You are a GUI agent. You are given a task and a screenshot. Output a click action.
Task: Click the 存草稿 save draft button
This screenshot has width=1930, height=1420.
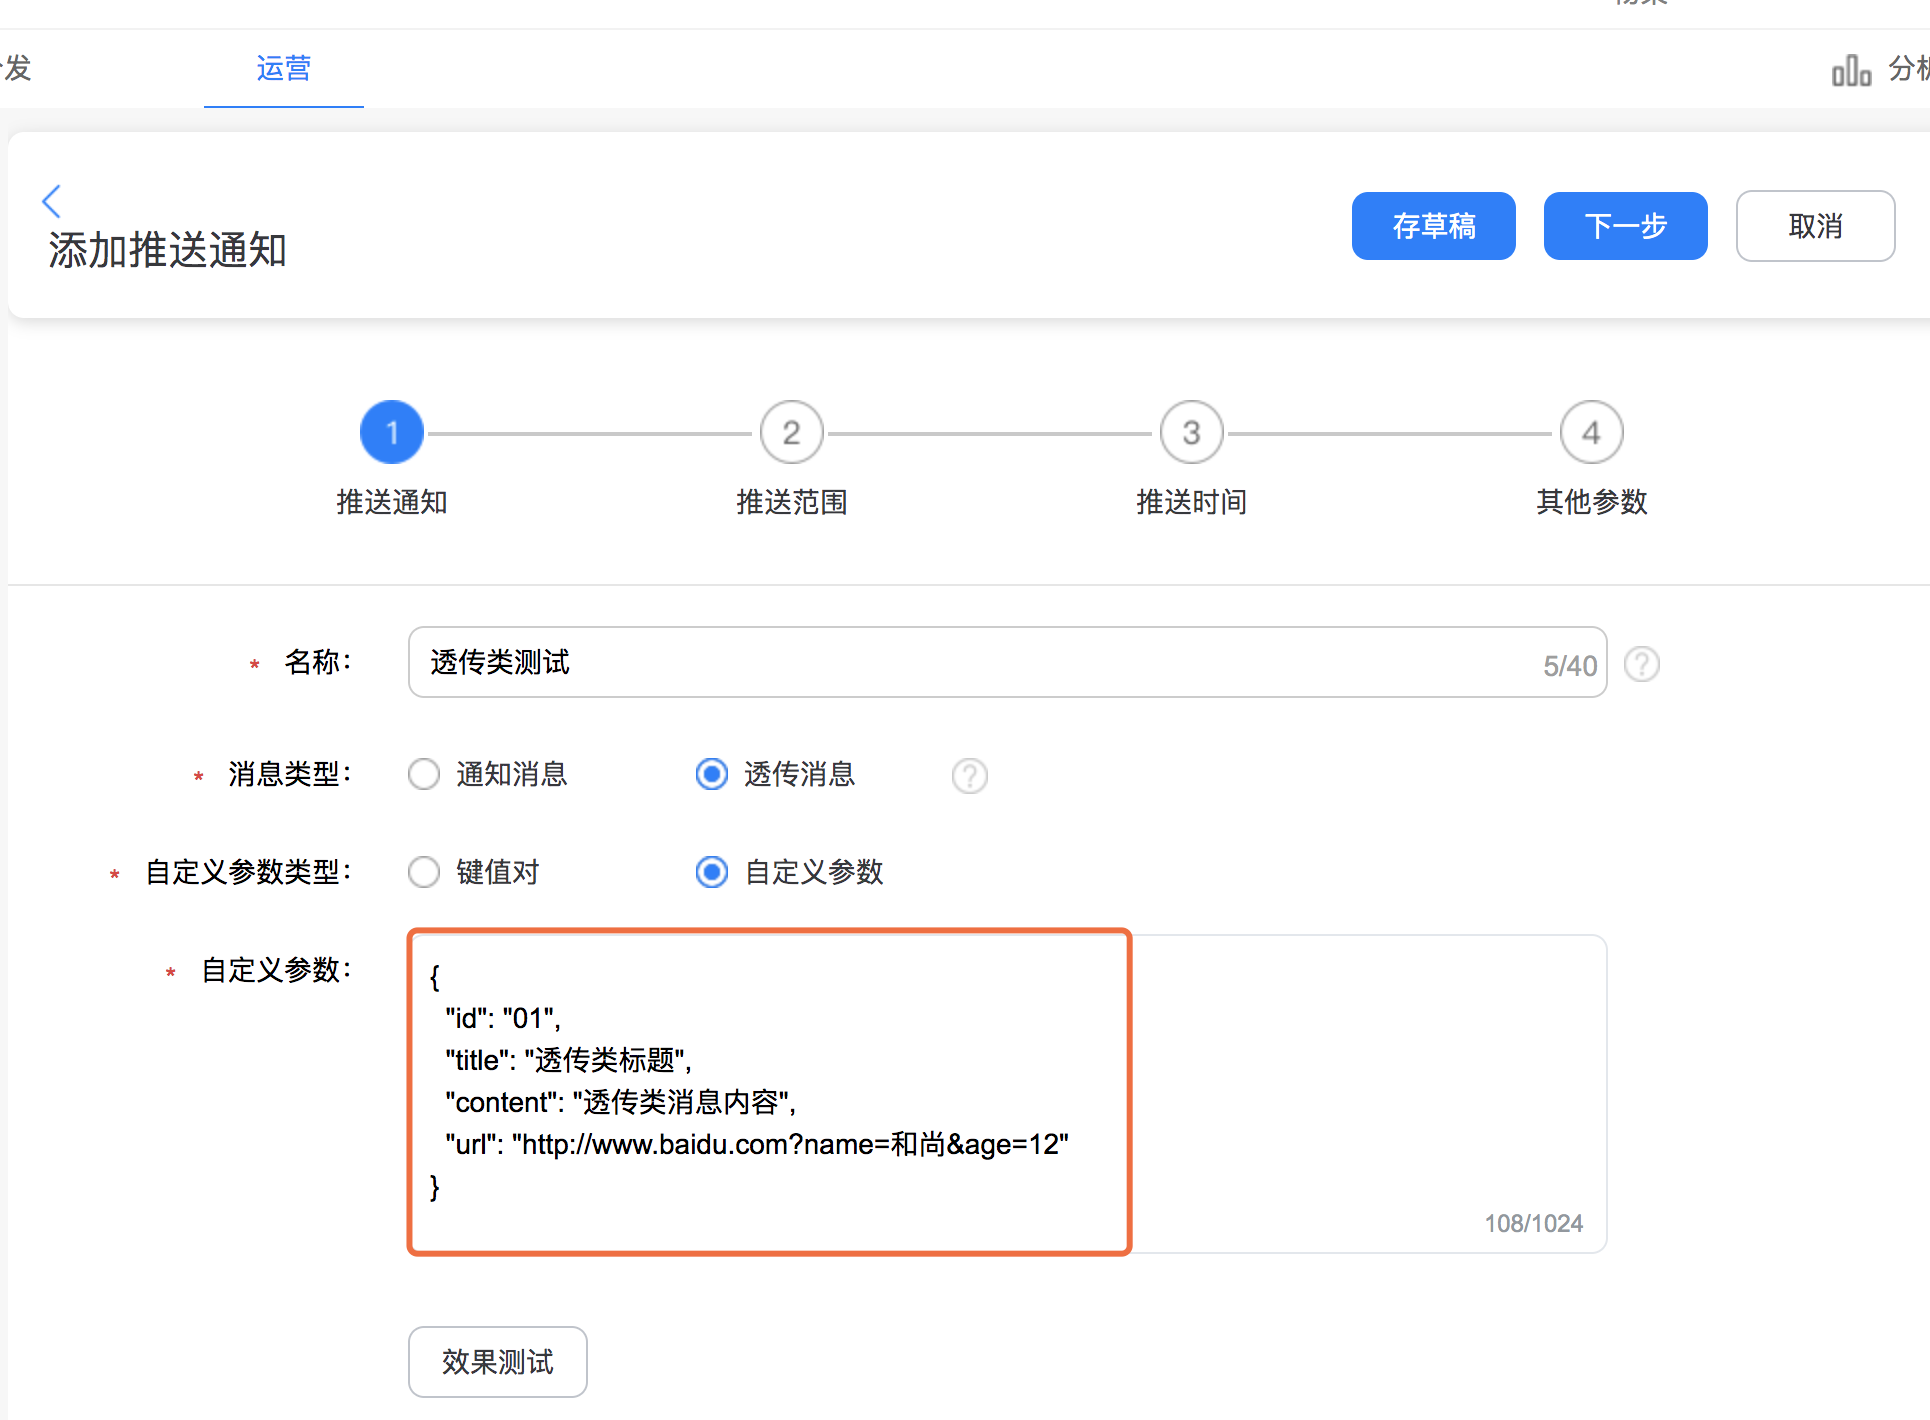pos(1433,226)
